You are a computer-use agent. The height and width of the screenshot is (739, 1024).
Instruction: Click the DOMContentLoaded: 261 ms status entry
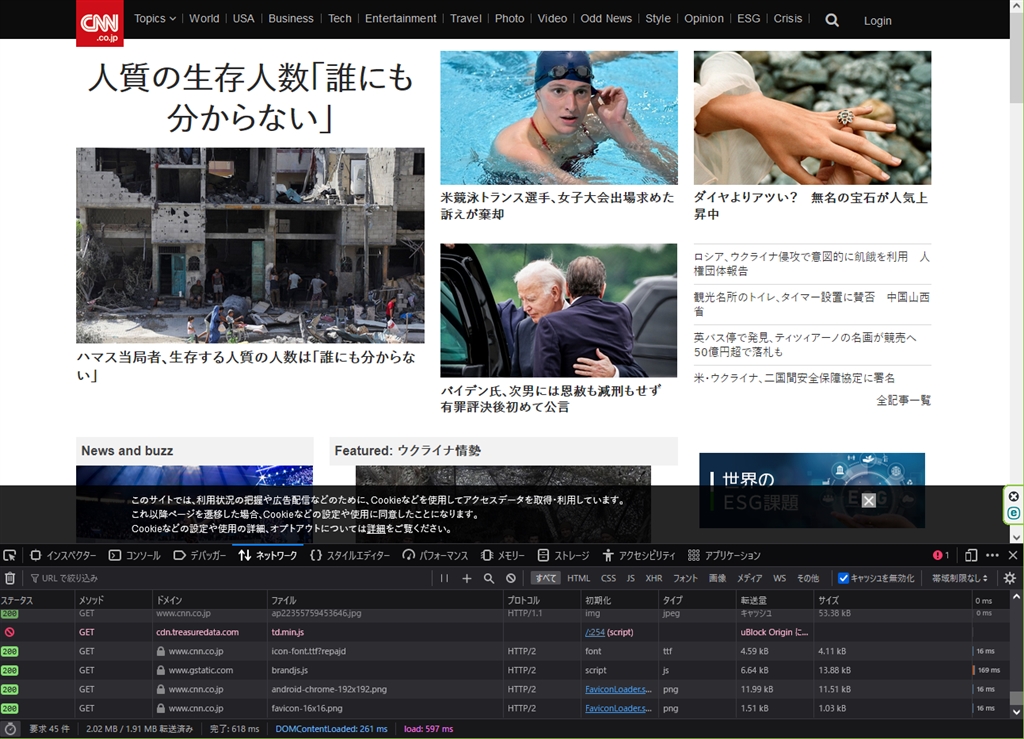[x=331, y=729]
